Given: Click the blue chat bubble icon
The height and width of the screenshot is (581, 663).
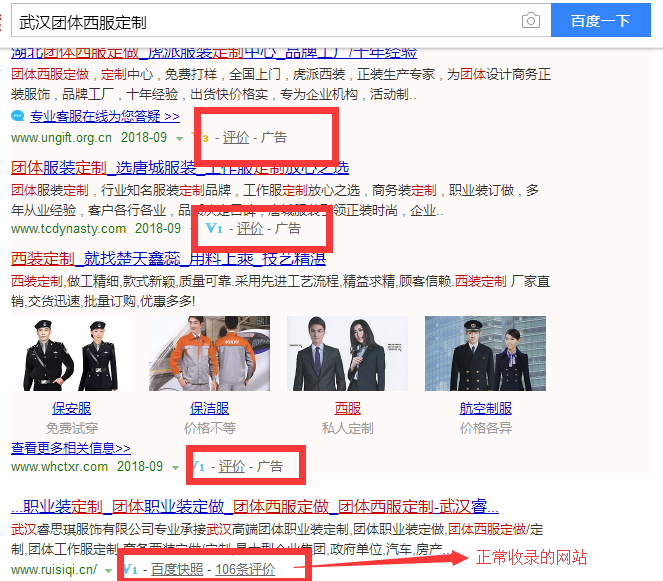Looking at the screenshot, I should [18, 115].
